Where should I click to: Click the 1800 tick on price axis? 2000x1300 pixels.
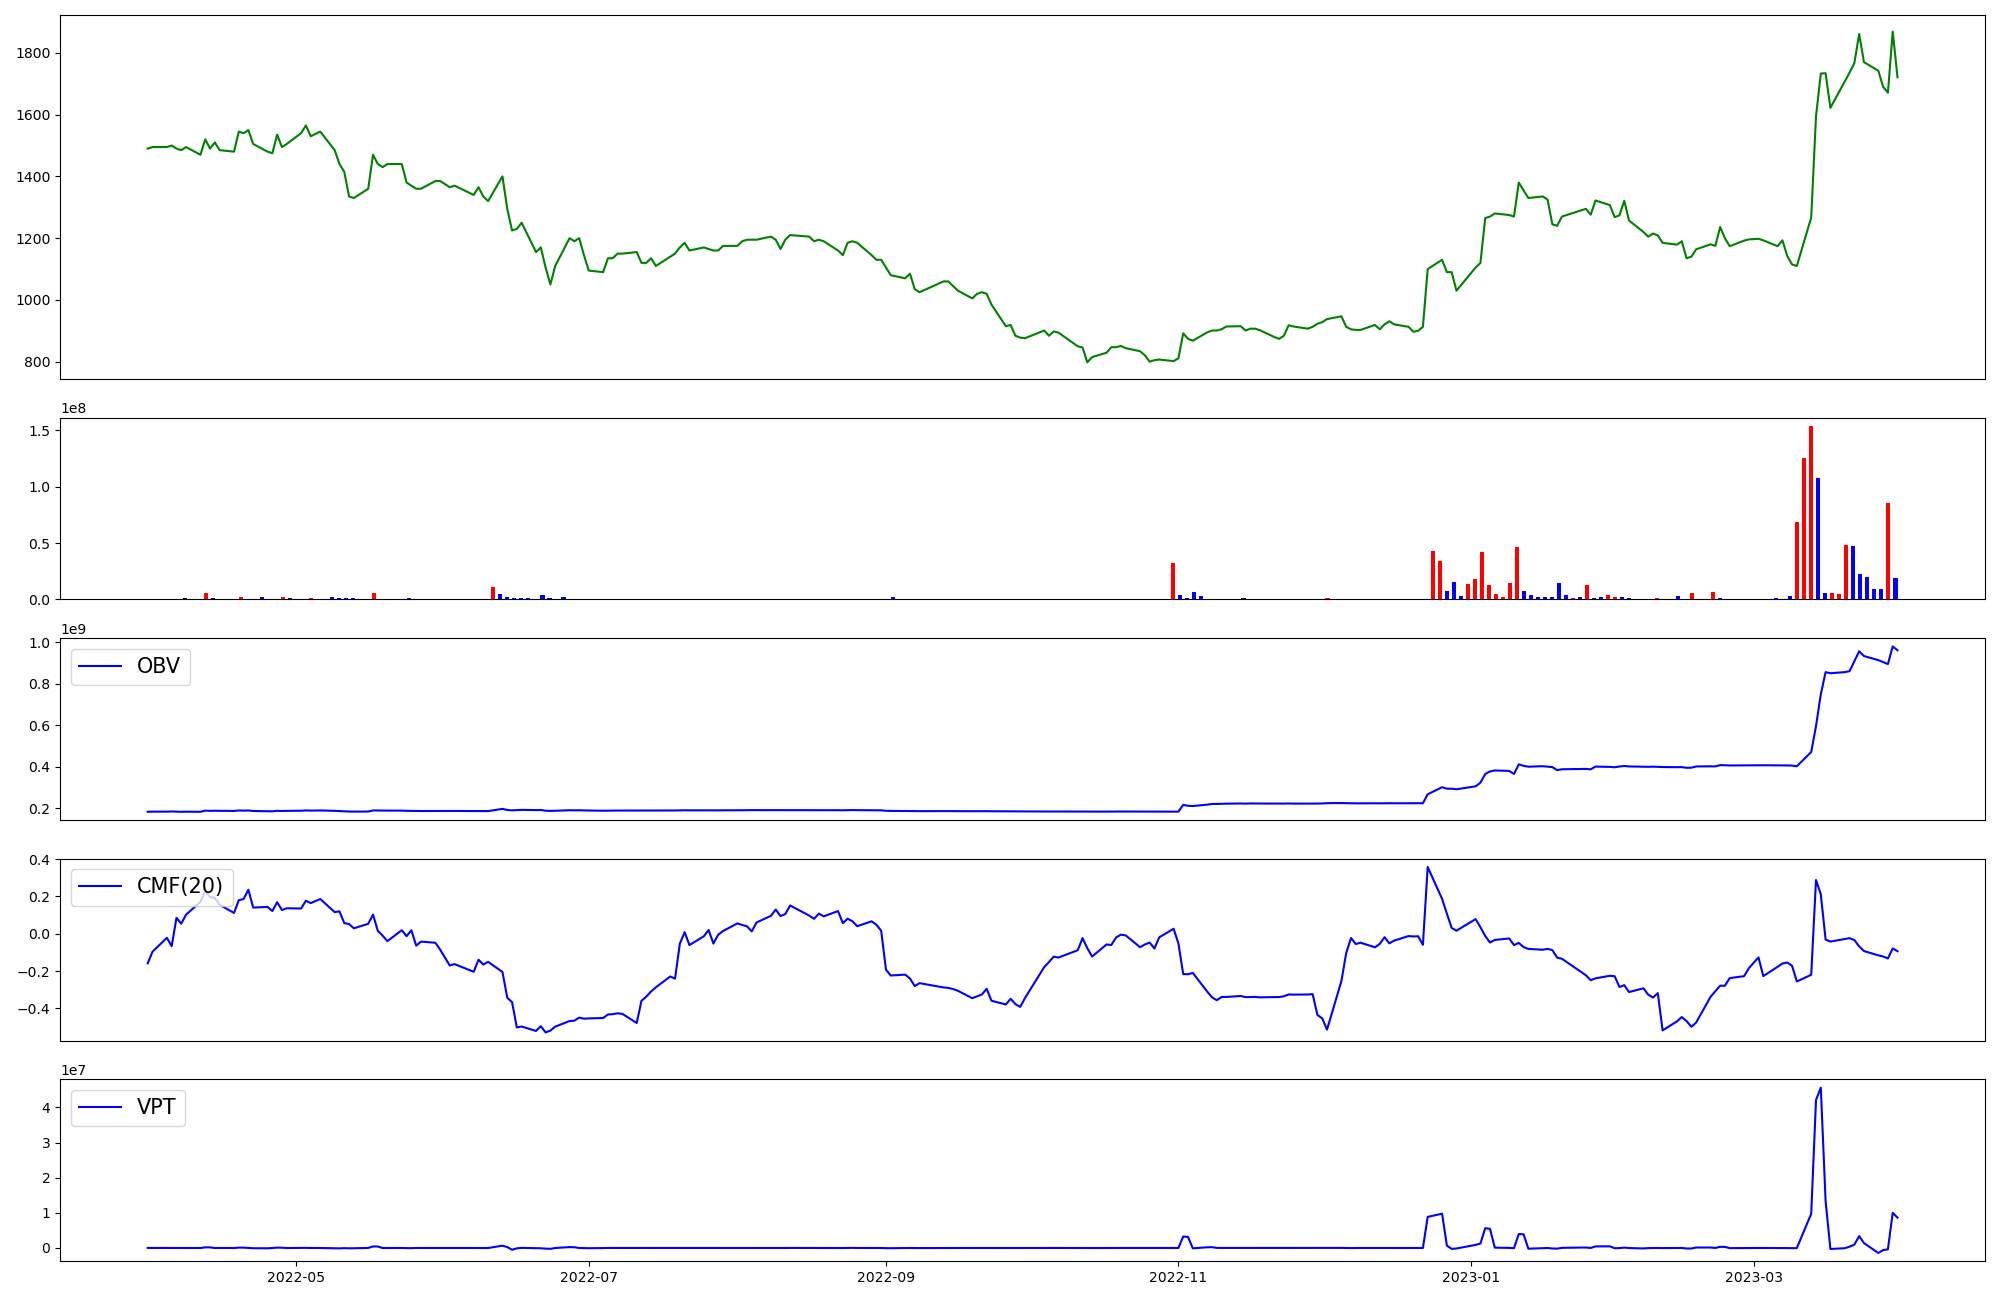[33, 53]
